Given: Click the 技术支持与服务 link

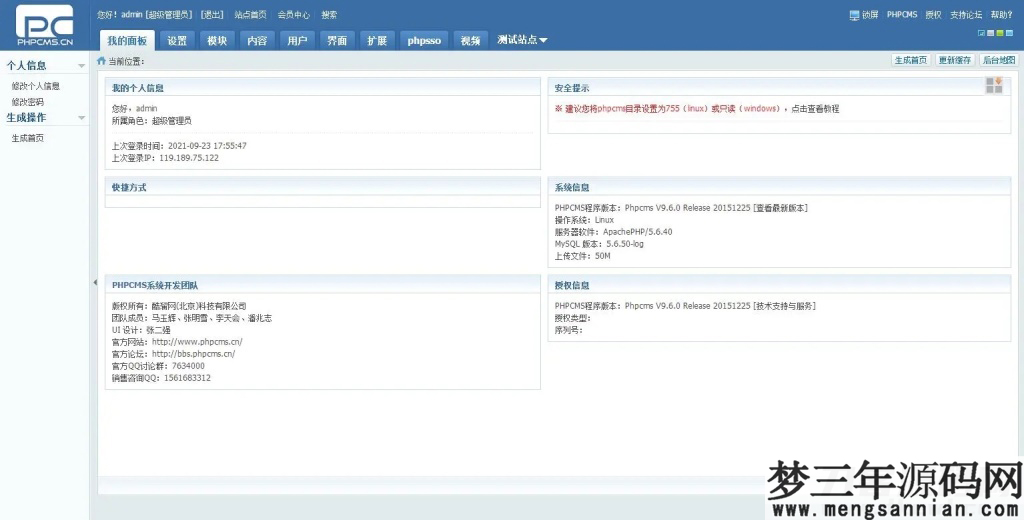Looking at the screenshot, I should [x=784, y=306].
